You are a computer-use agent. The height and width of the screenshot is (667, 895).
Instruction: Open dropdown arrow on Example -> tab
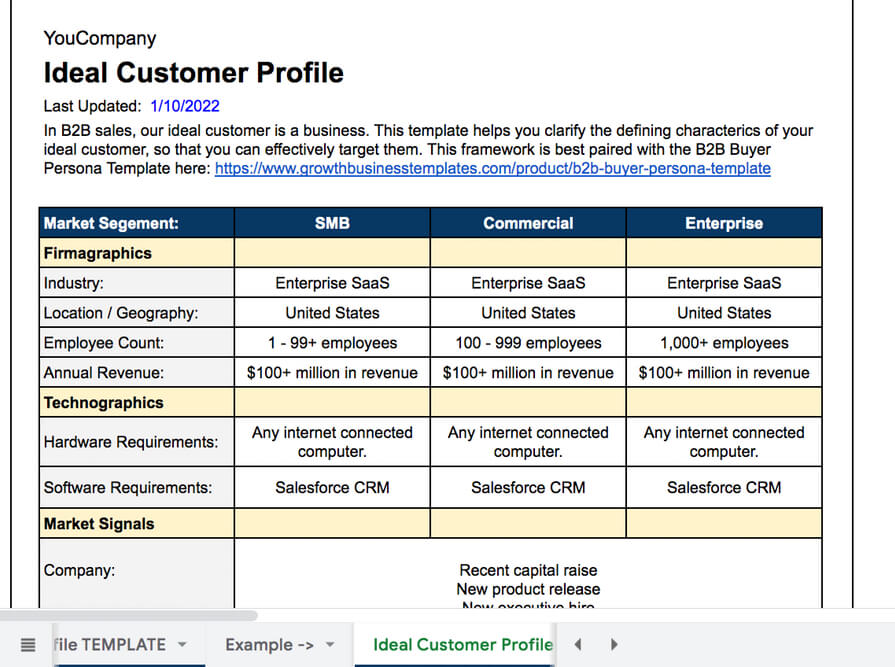(330, 644)
